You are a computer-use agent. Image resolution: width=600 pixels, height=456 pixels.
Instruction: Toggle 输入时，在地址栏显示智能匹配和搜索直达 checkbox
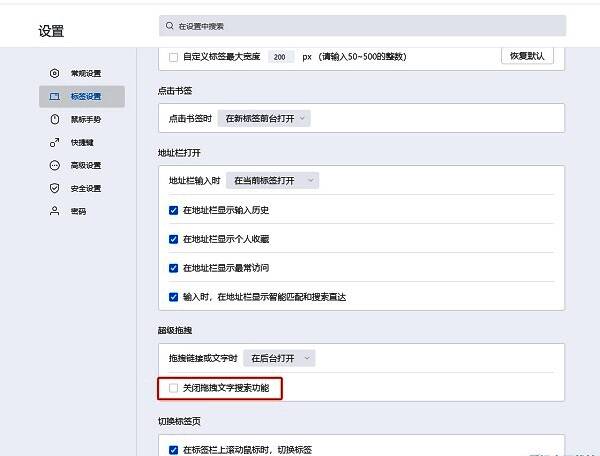[x=173, y=297]
